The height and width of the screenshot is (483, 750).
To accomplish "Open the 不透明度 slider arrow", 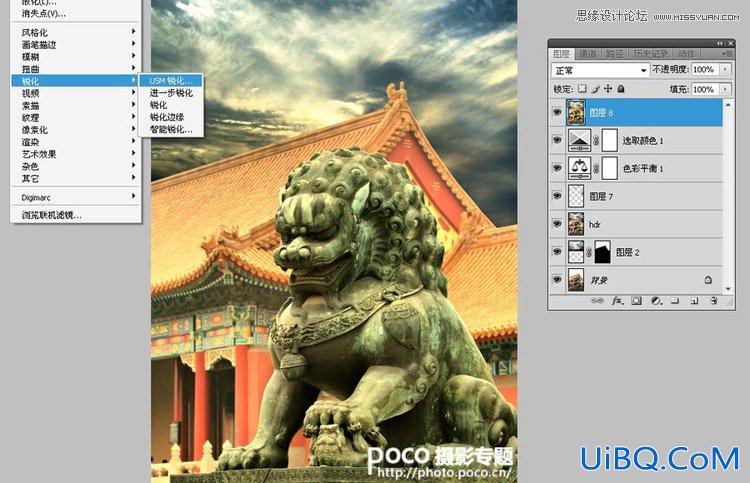I will 726,69.
